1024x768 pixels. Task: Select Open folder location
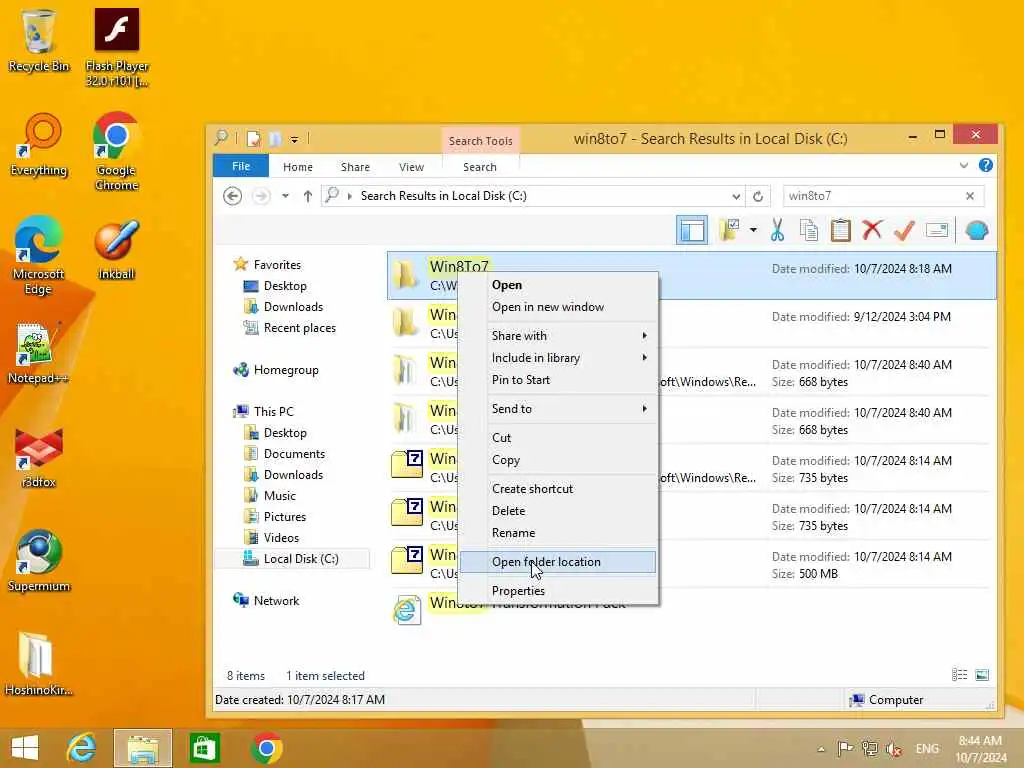(x=558, y=562)
